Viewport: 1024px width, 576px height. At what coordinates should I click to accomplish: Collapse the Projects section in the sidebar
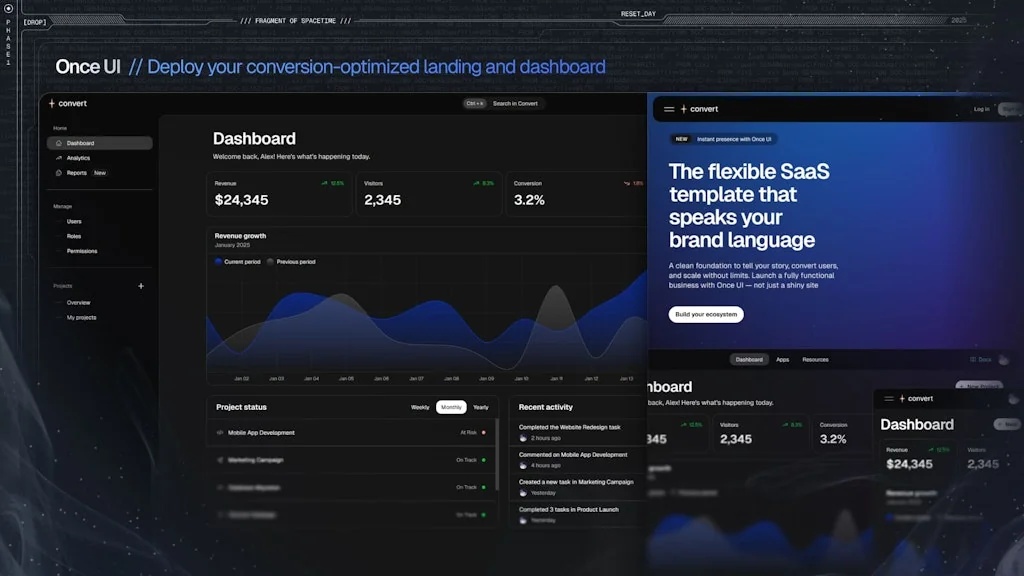tap(63, 285)
